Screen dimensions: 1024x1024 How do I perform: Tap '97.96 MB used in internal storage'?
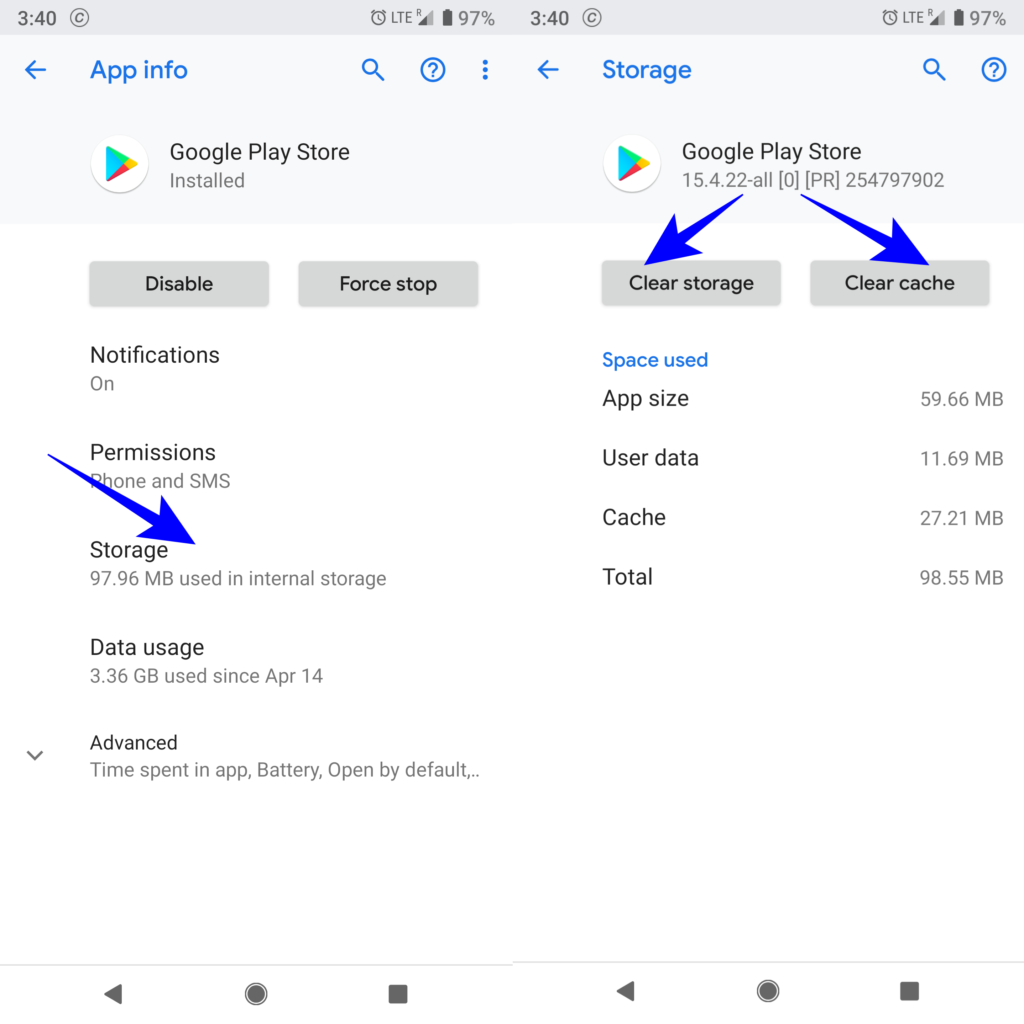click(238, 579)
